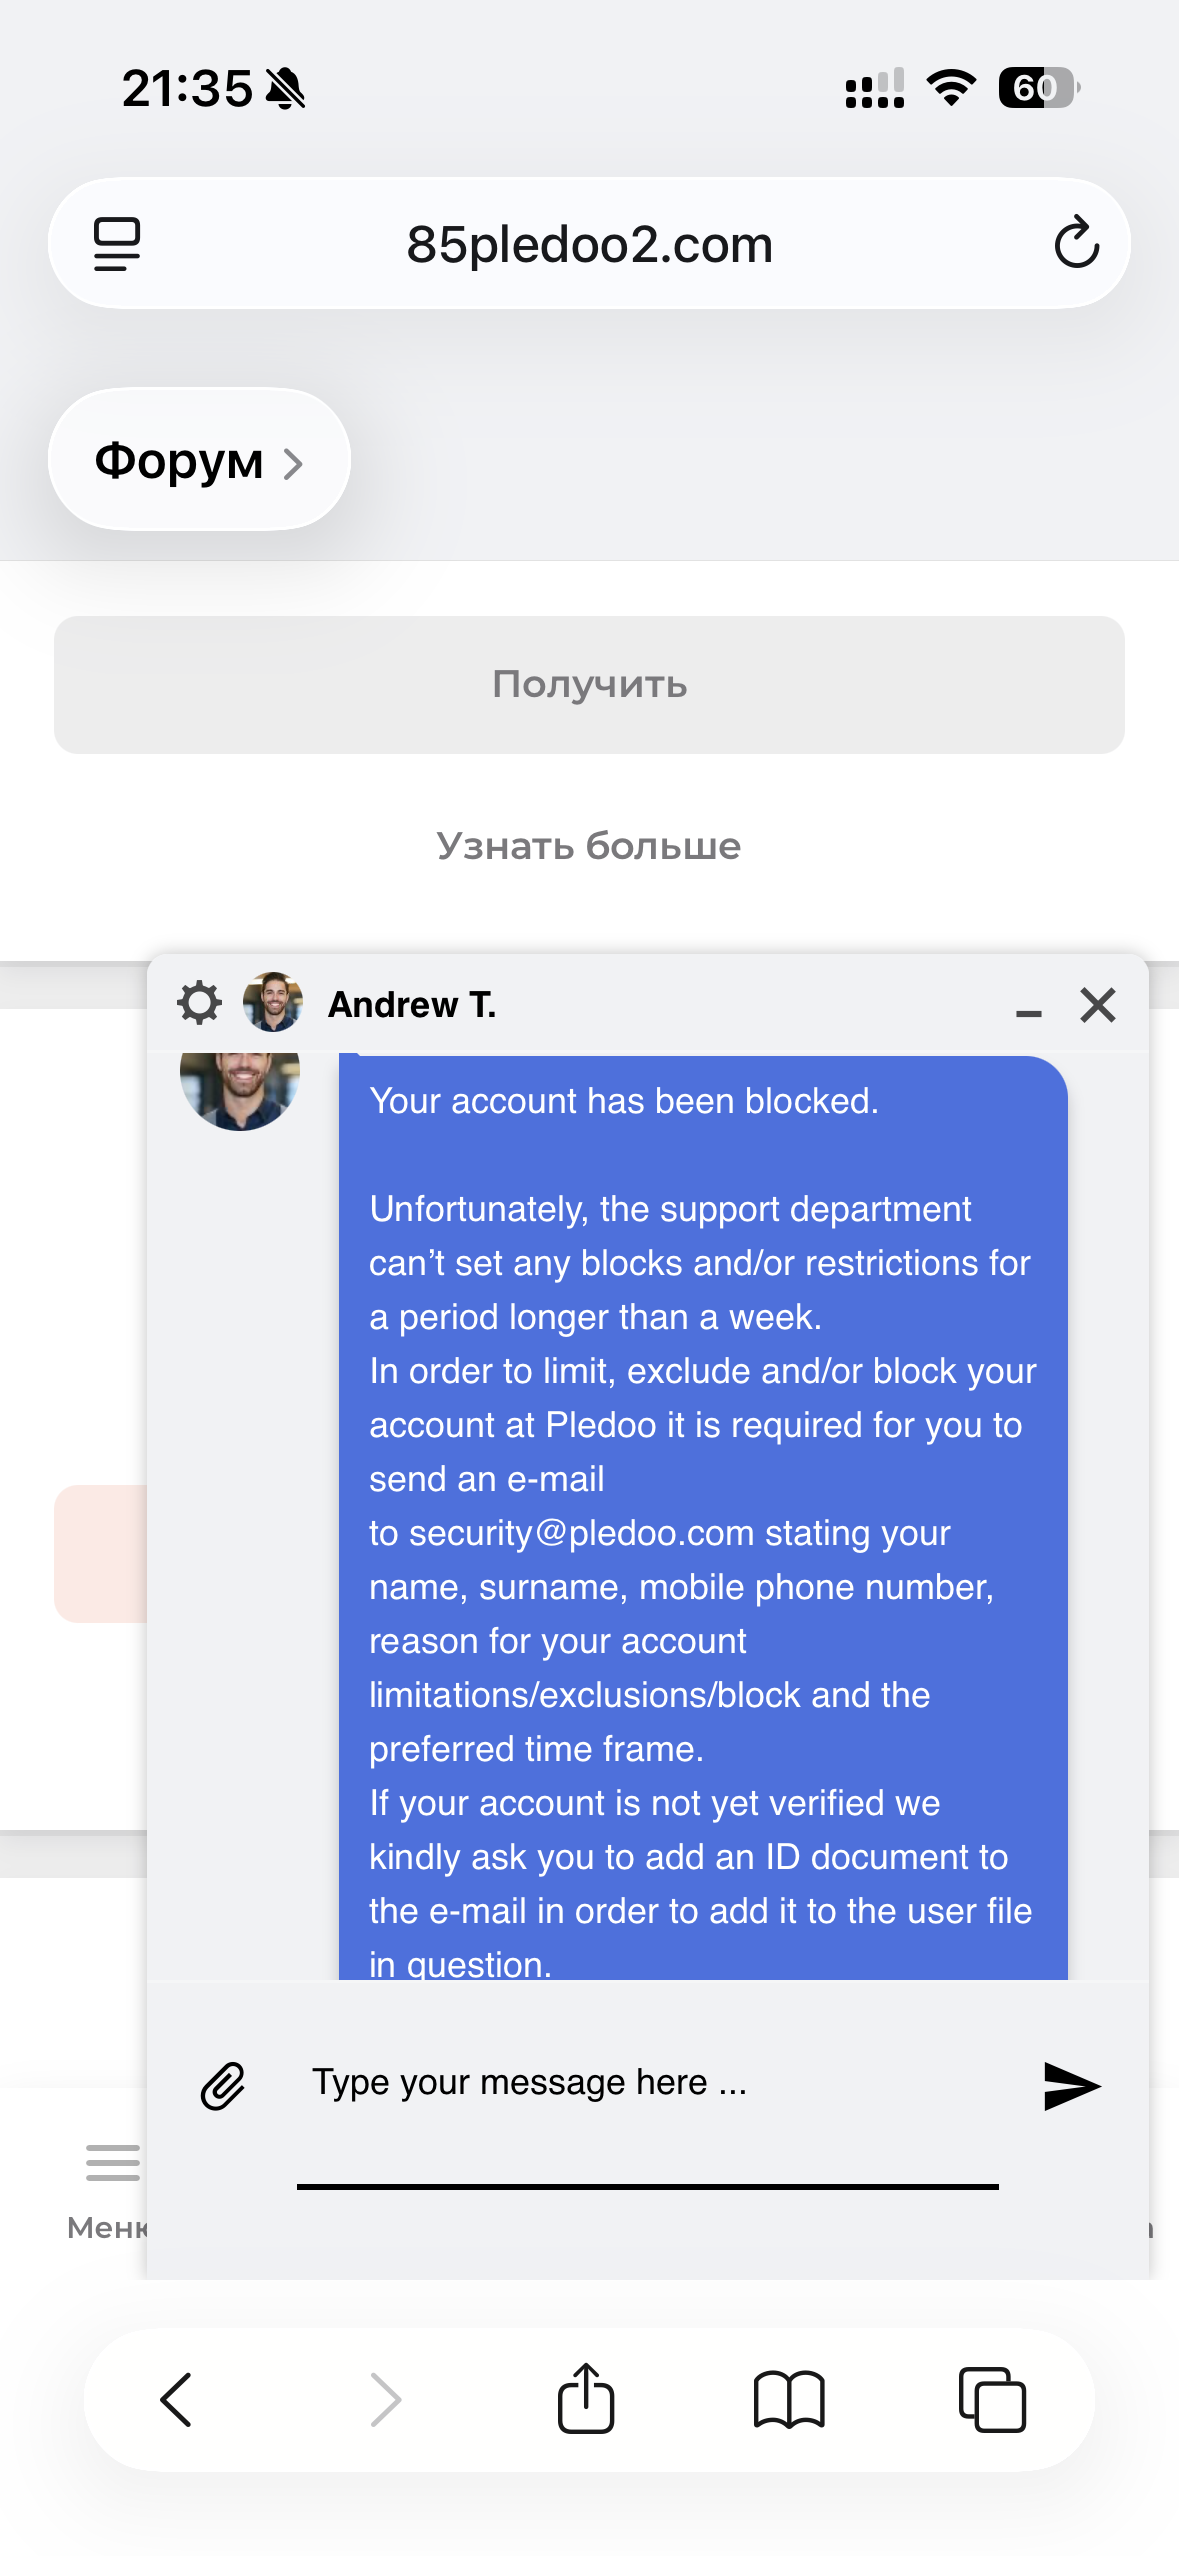Open the Узнать больше link
The image size is (1179, 2556).
589,846
